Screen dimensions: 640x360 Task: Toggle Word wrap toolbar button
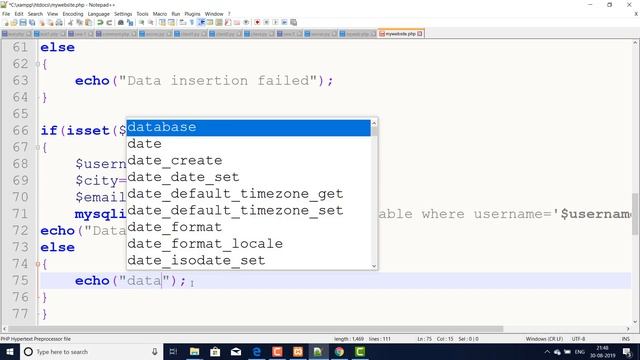(x=182, y=22)
